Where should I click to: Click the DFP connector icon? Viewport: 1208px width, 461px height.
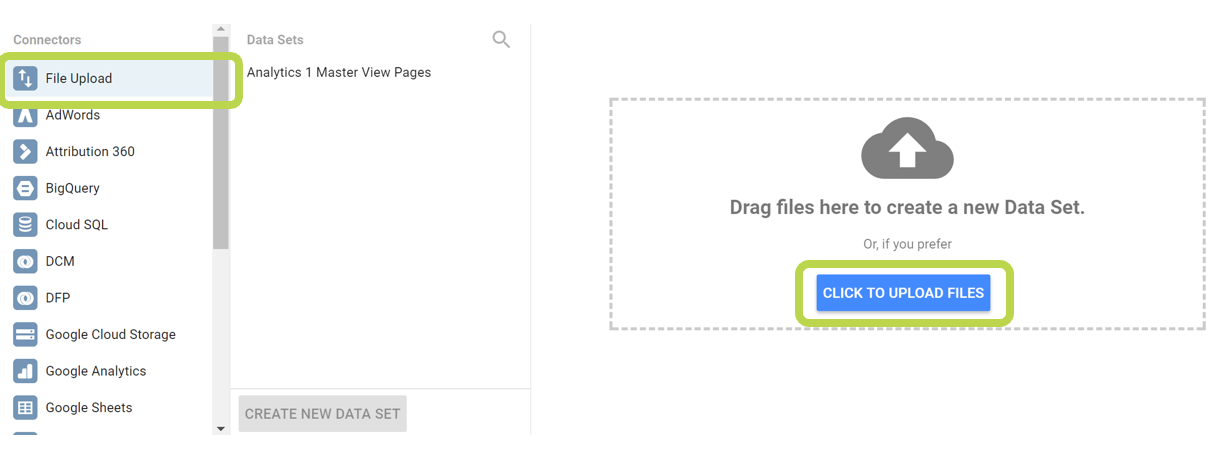click(25, 298)
